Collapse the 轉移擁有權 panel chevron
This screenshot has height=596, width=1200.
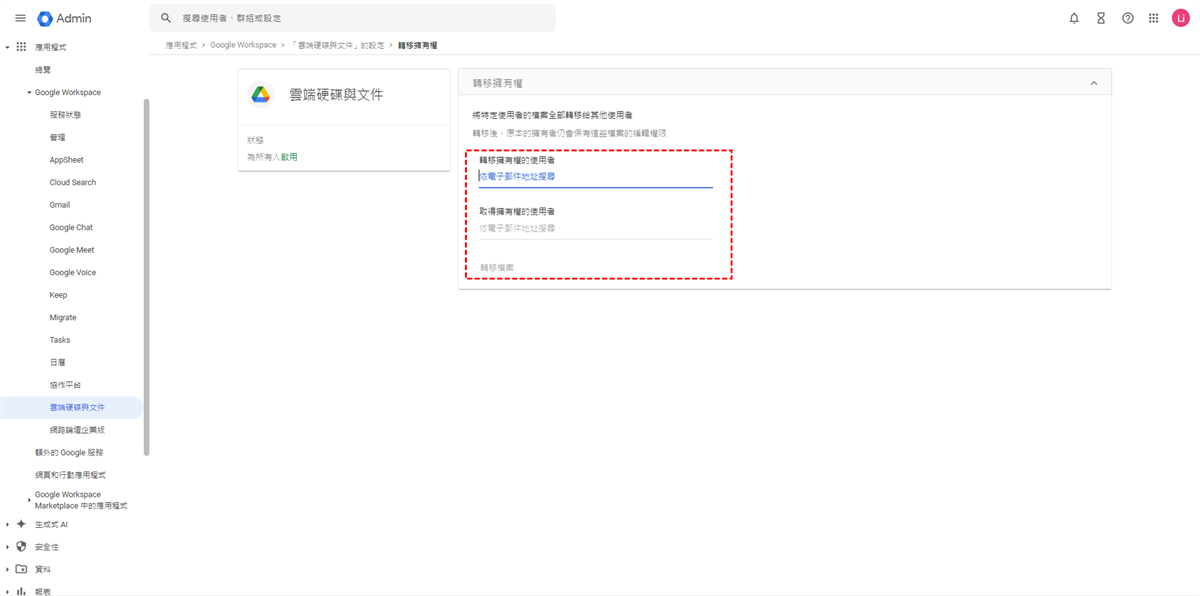(x=1094, y=83)
